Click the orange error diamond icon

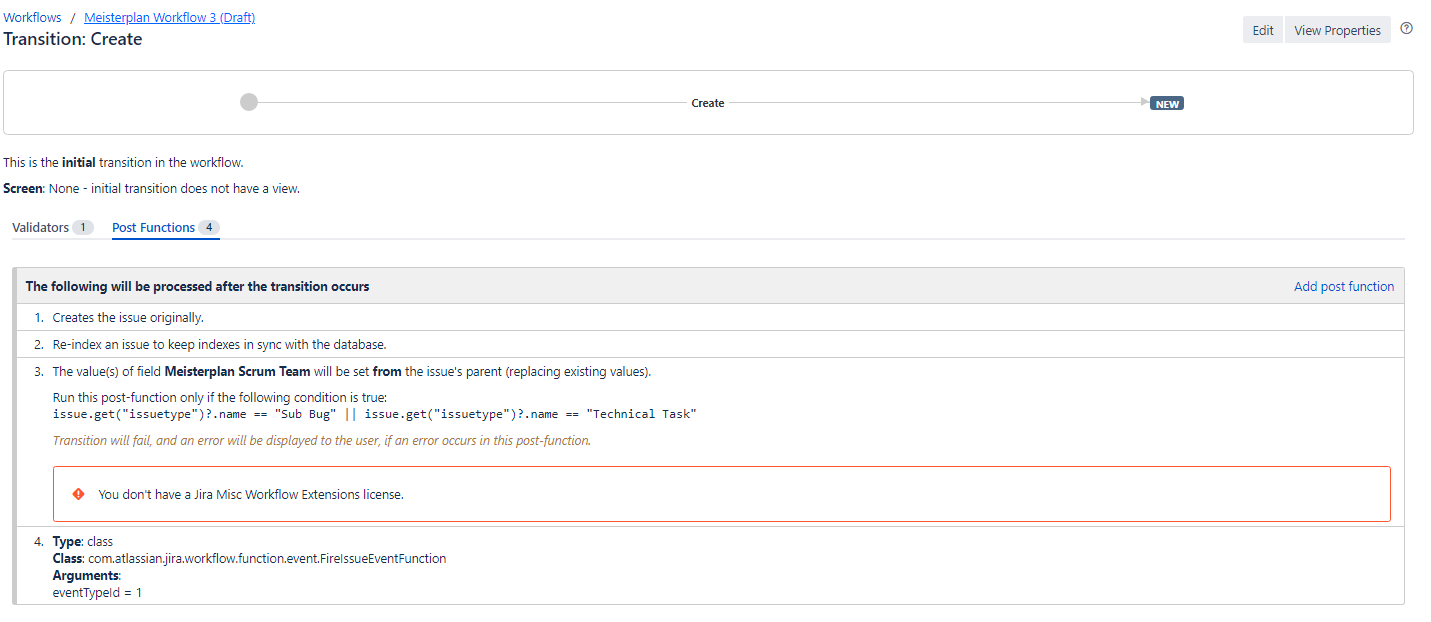click(78, 493)
